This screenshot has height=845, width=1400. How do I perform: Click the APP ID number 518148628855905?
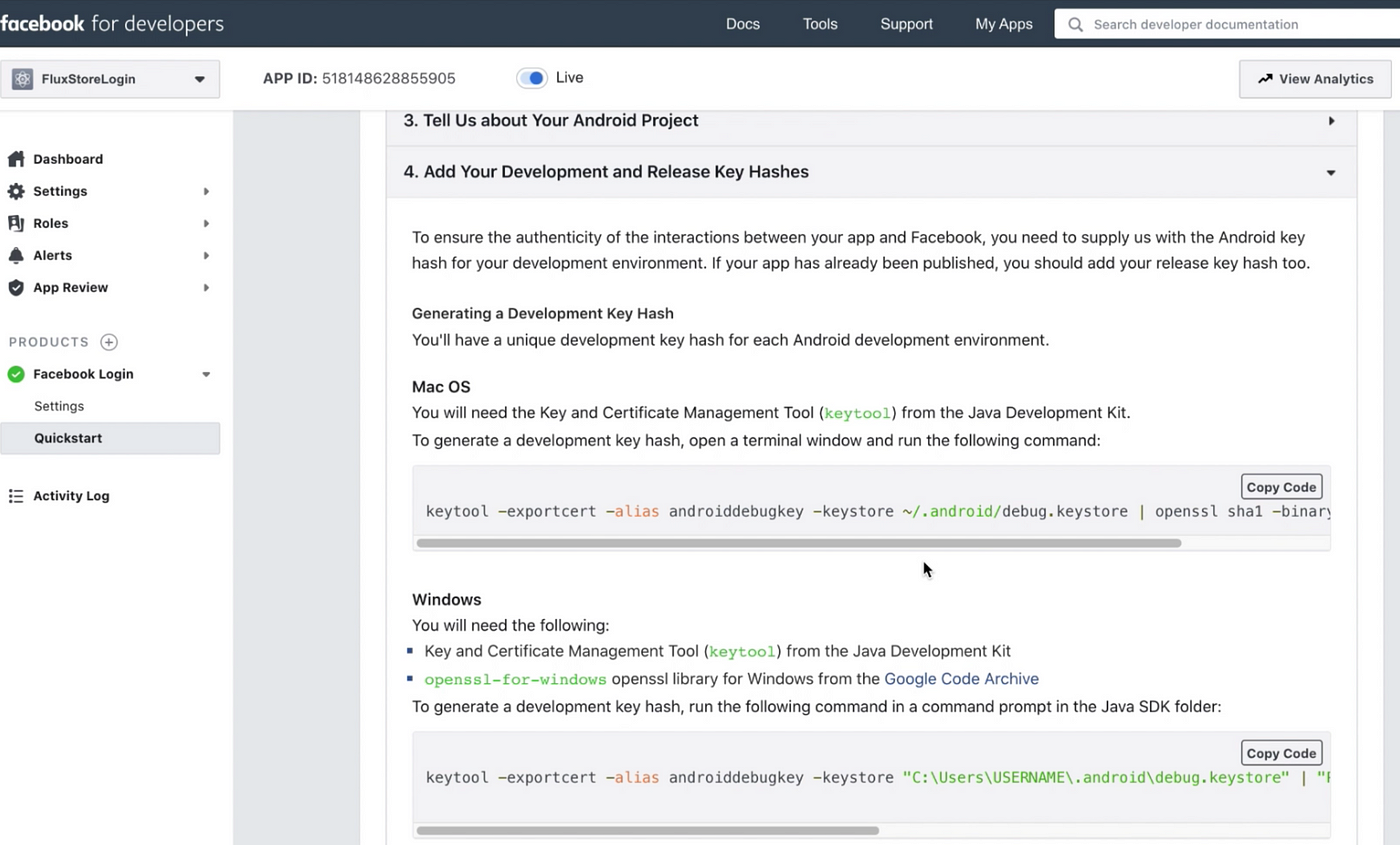pyautogui.click(x=389, y=78)
